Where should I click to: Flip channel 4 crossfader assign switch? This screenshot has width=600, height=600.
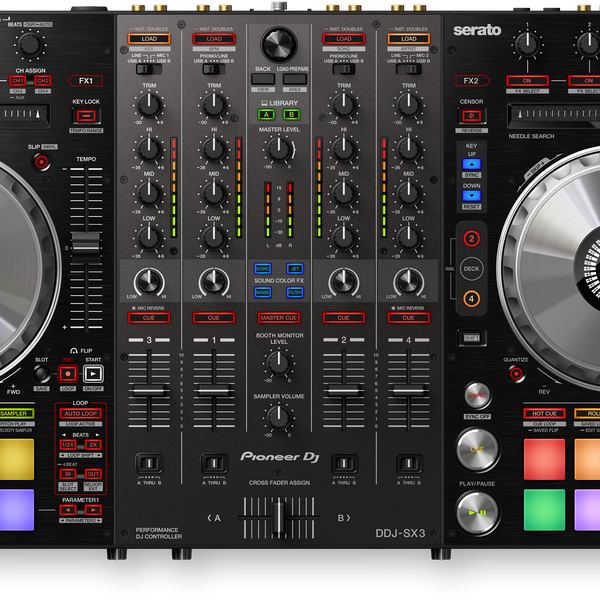tap(409, 463)
